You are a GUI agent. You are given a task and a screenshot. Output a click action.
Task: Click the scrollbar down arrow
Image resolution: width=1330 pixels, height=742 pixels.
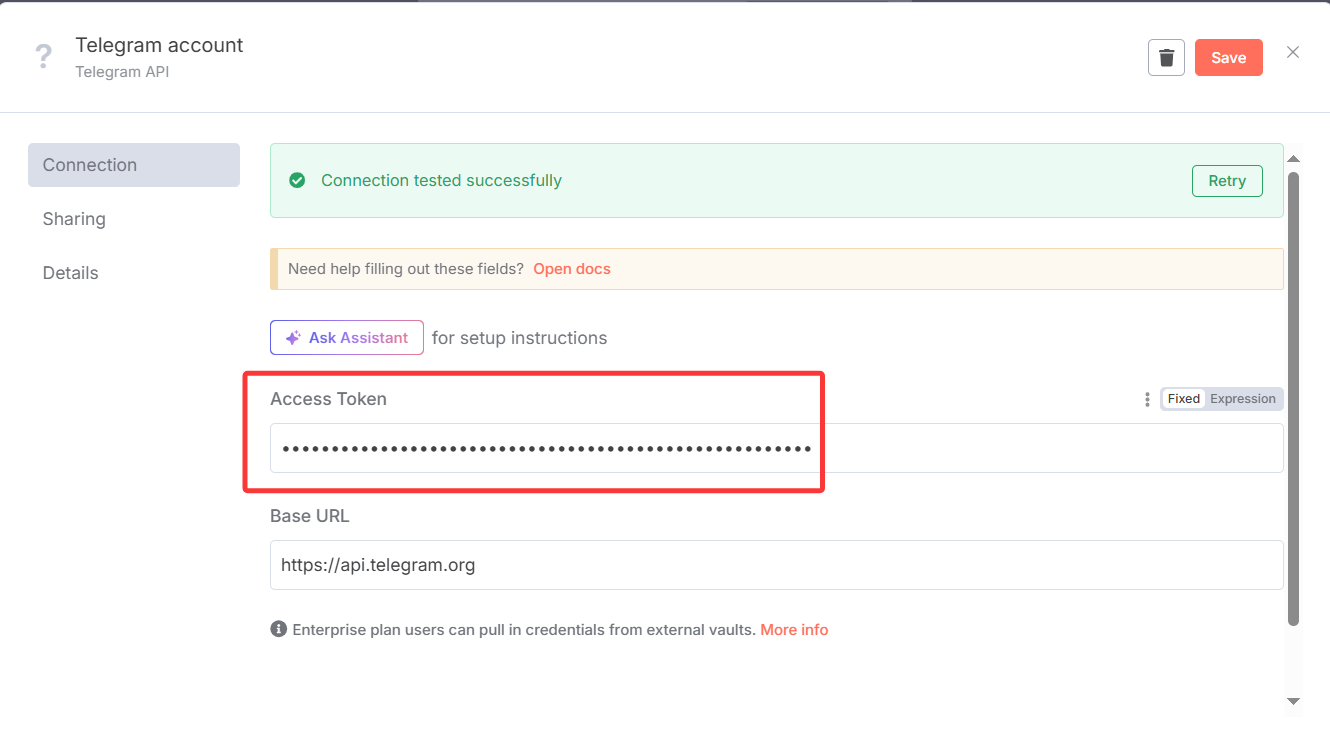[1293, 702]
